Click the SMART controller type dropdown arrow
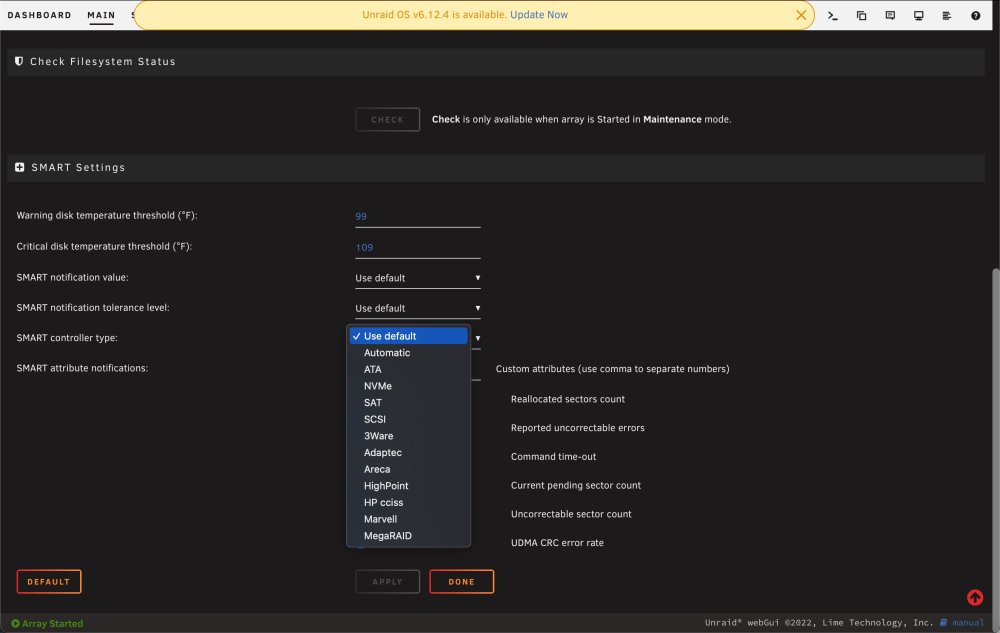The image size is (1000, 633). pyautogui.click(x=477, y=338)
